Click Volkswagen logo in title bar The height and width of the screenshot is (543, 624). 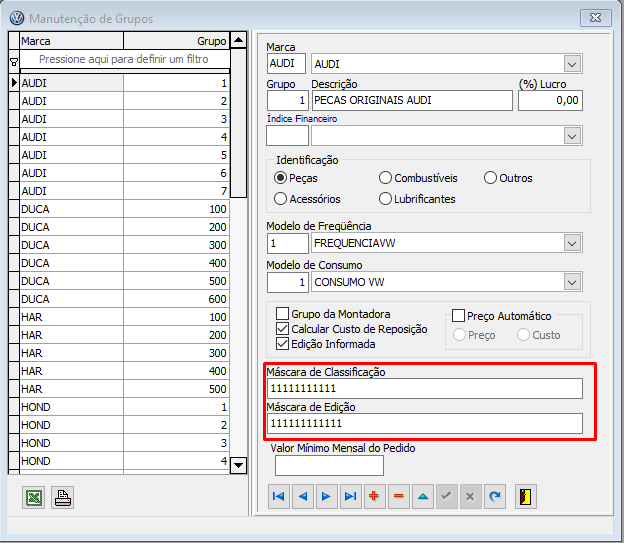[17, 18]
